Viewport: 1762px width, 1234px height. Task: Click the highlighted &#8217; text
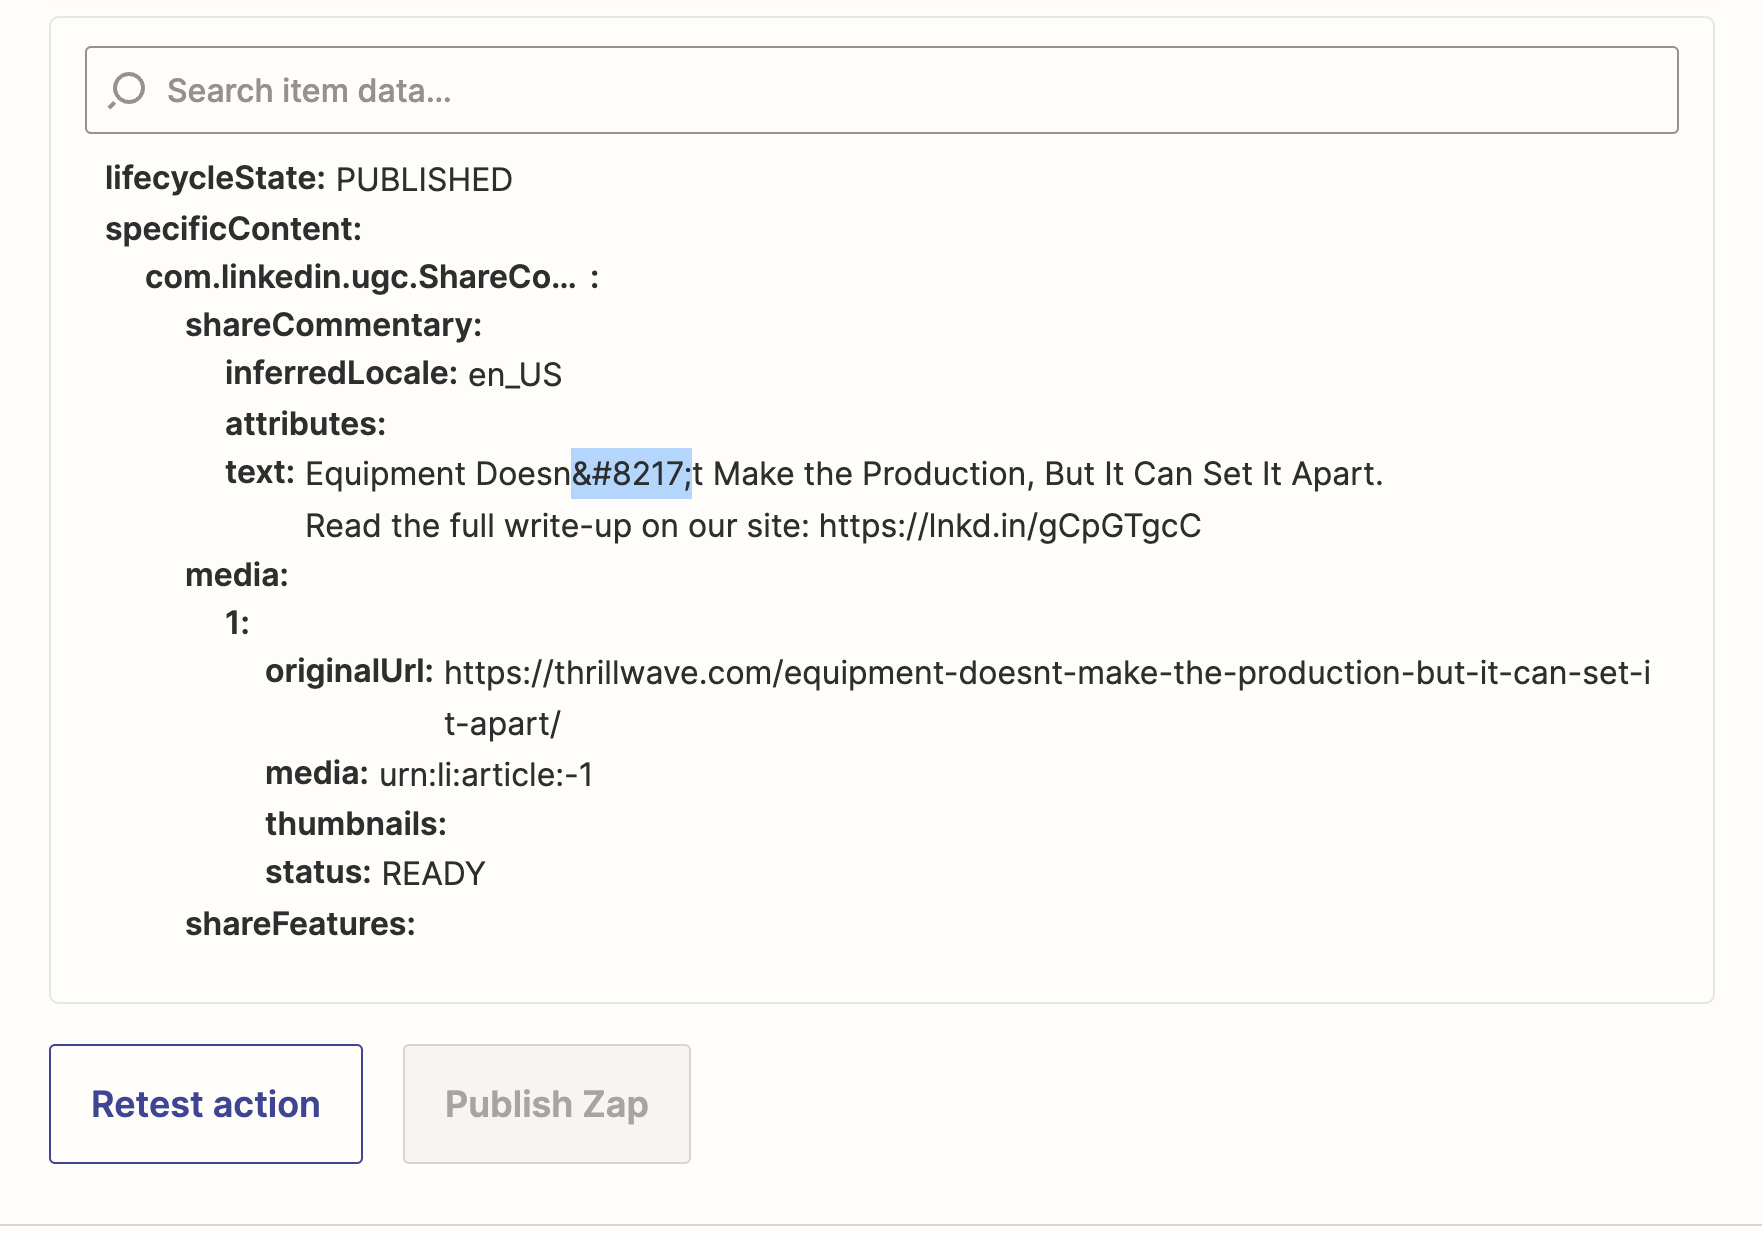(631, 474)
